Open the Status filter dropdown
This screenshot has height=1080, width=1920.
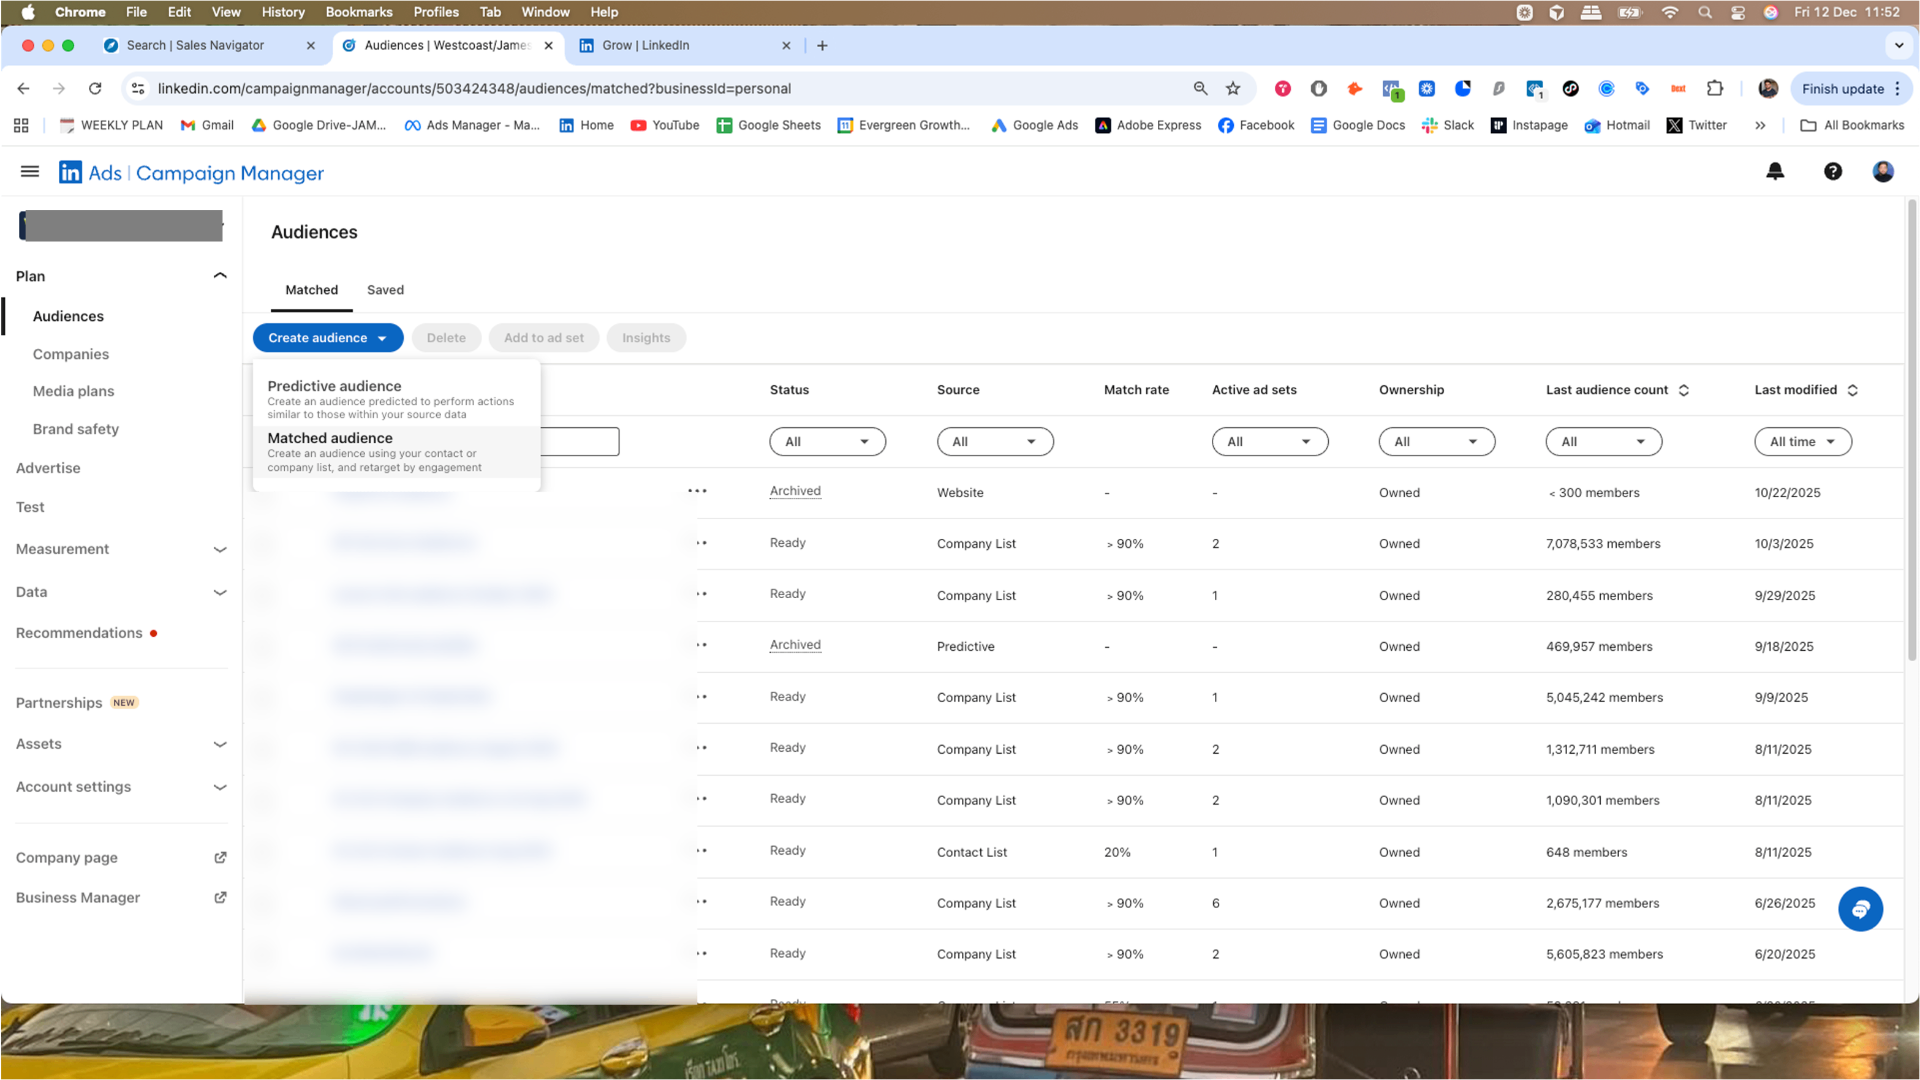click(x=827, y=442)
